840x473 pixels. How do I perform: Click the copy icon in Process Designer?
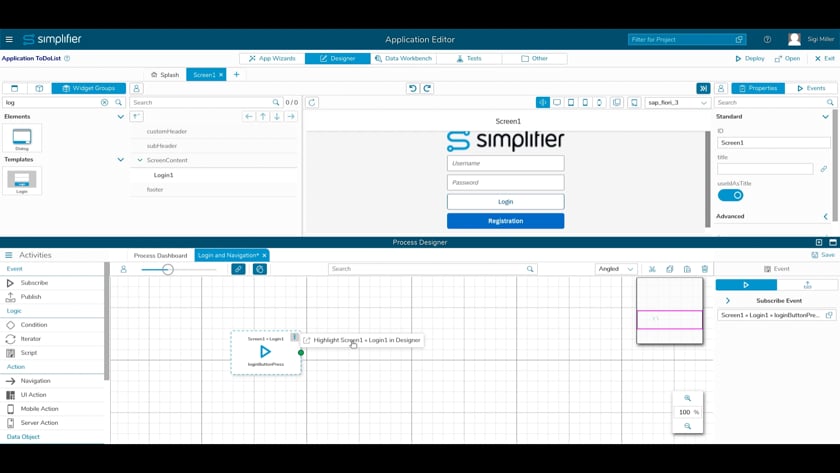(670, 269)
